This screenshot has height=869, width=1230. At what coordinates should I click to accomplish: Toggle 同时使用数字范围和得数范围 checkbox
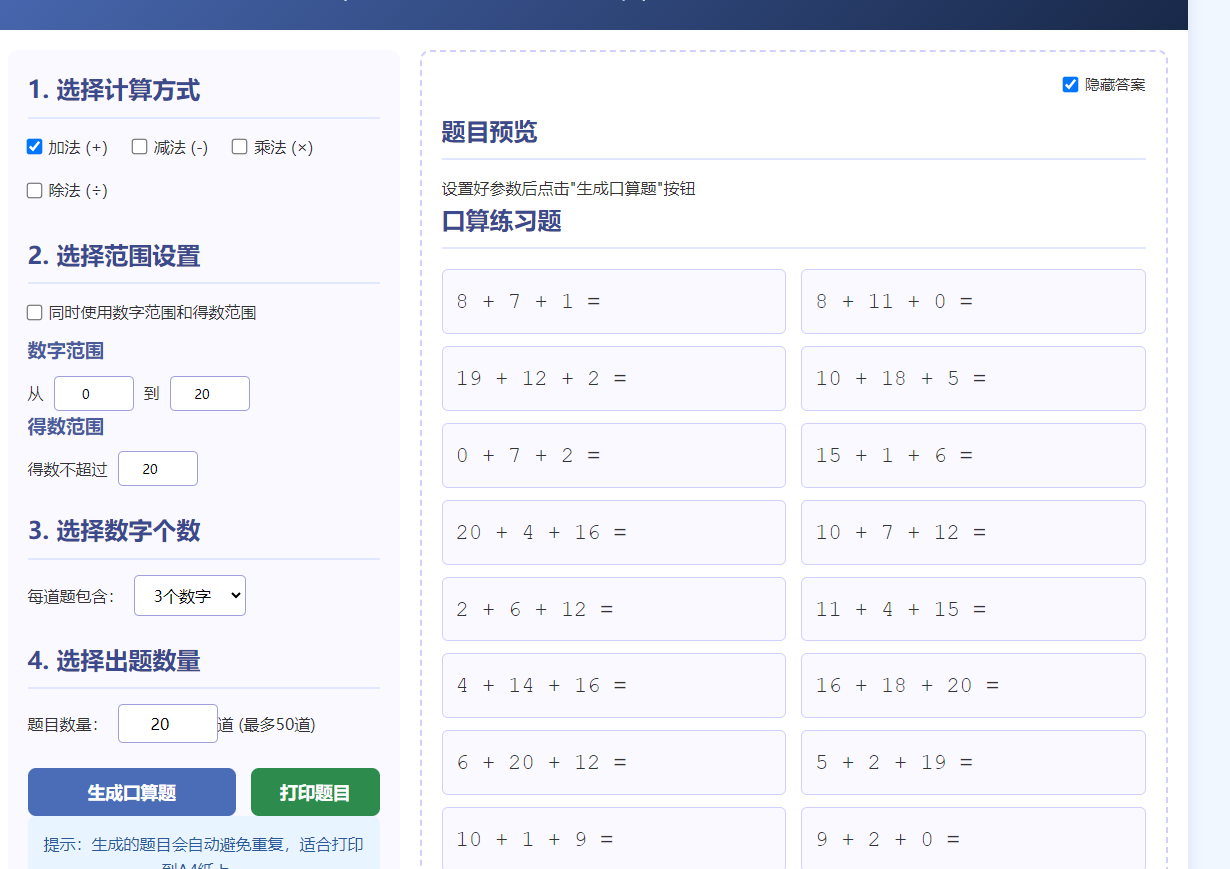point(35,313)
